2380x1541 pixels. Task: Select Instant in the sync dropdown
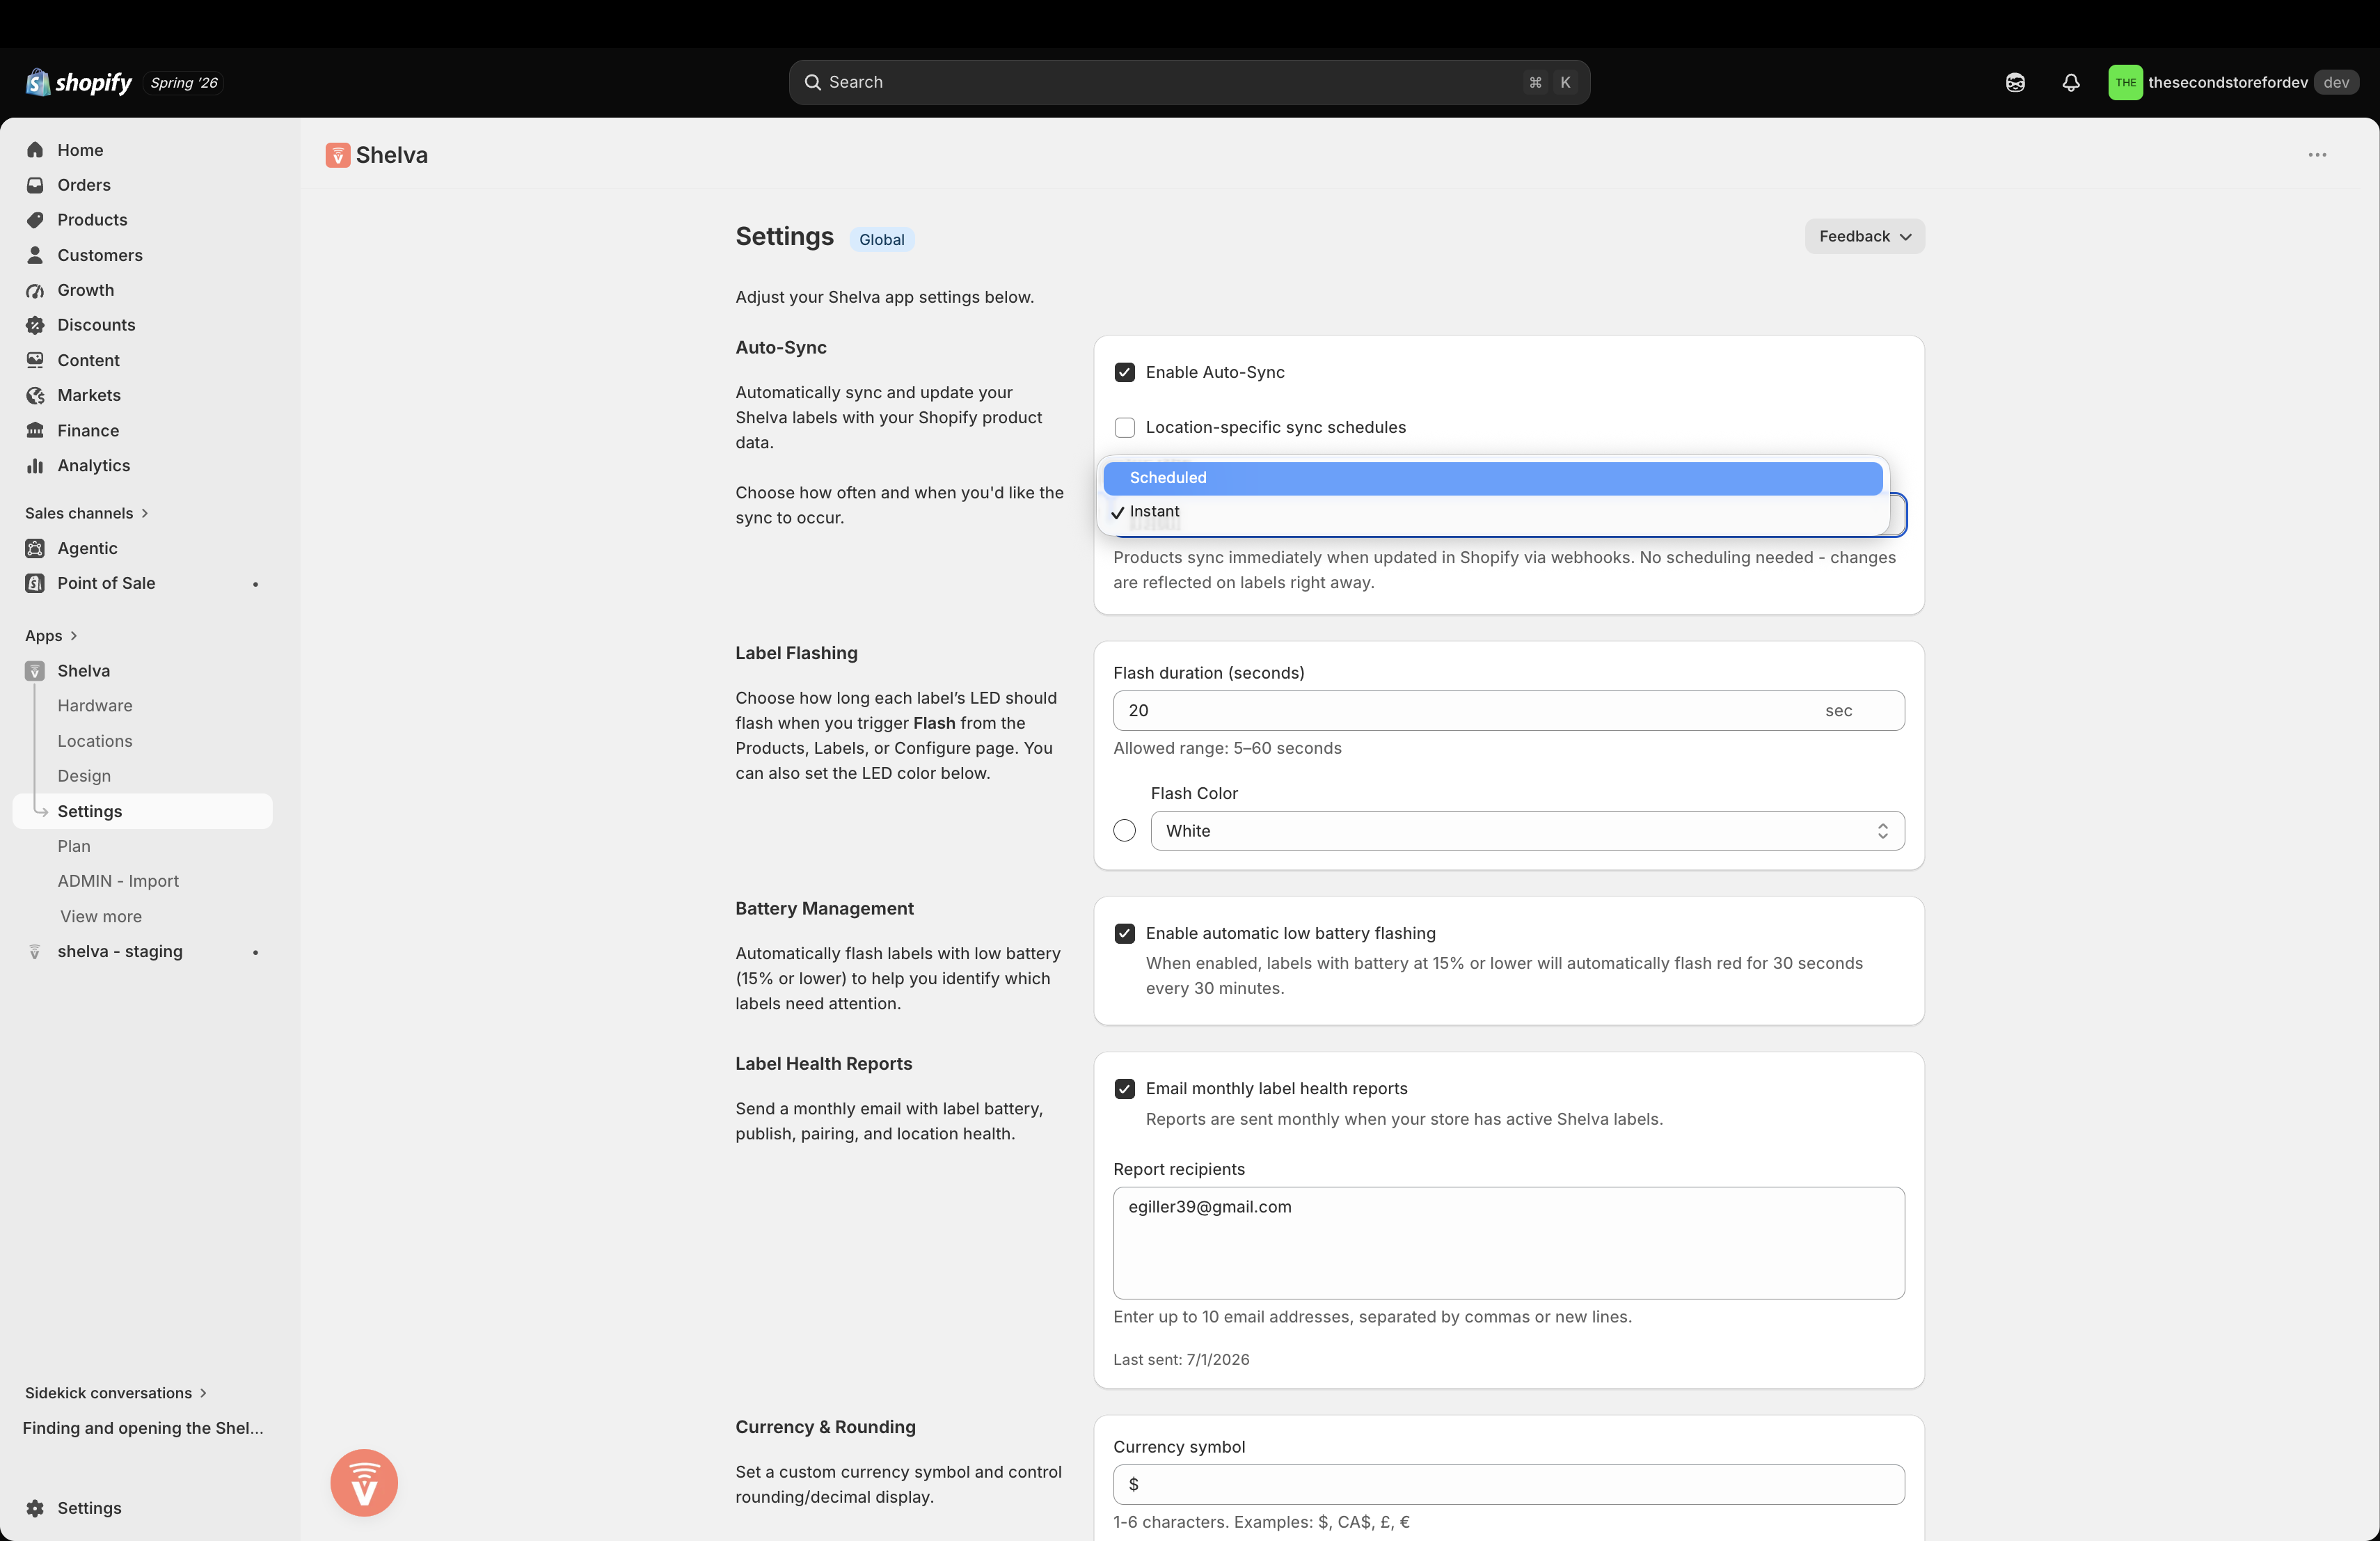1492,511
